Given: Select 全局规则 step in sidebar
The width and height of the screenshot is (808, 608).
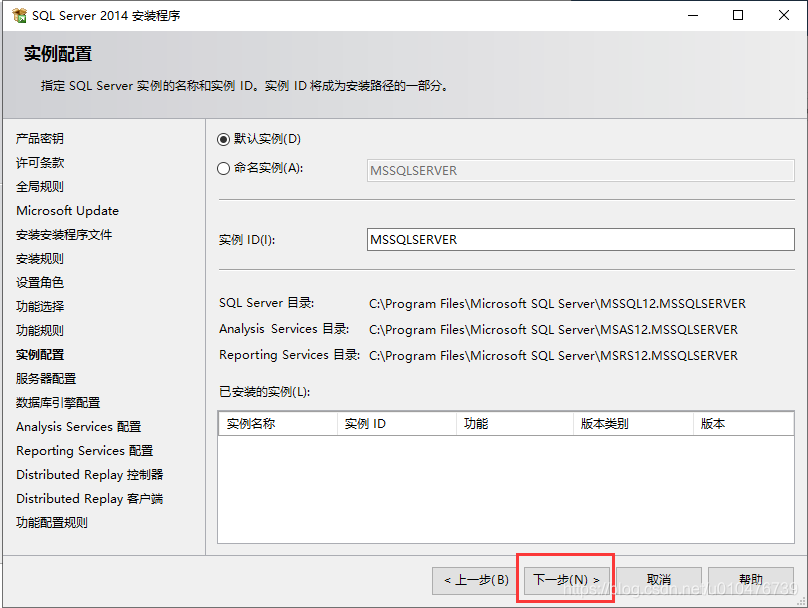Looking at the screenshot, I should (x=40, y=187).
